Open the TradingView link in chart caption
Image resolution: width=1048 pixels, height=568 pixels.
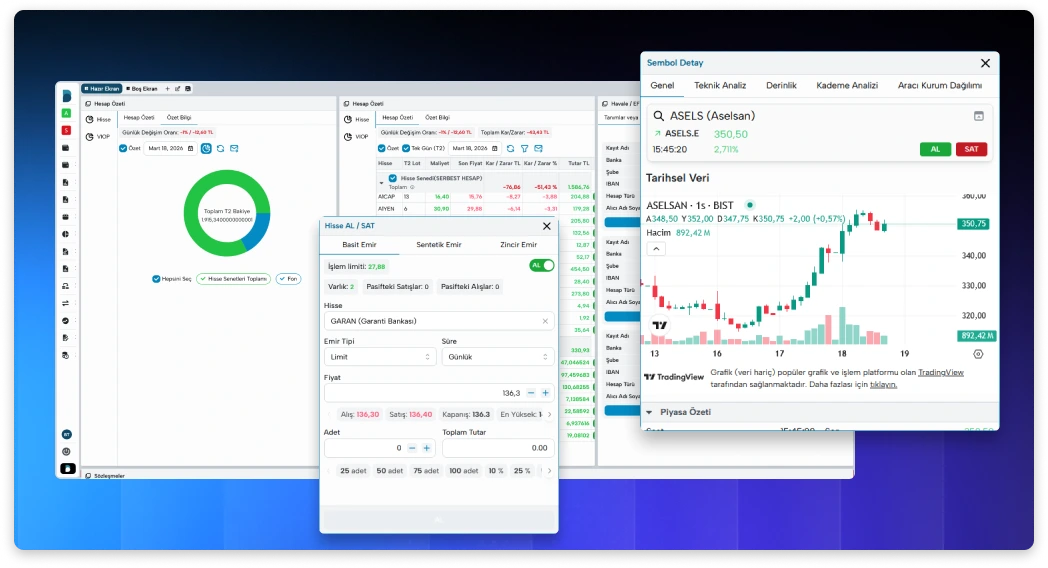(x=940, y=372)
